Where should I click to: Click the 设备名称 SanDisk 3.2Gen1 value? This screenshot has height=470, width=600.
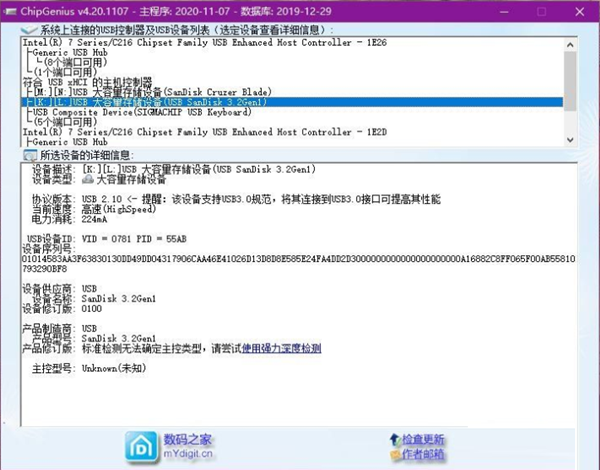(119, 299)
